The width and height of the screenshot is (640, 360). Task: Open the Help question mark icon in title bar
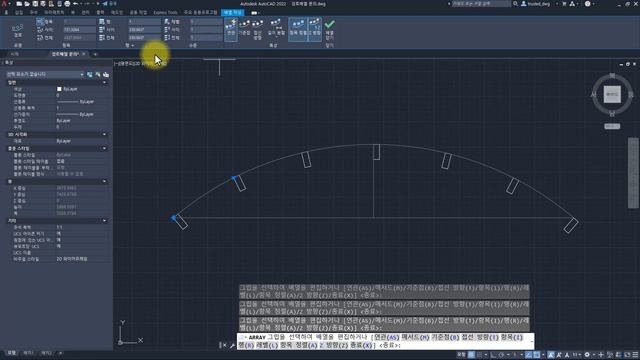coord(587,4)
